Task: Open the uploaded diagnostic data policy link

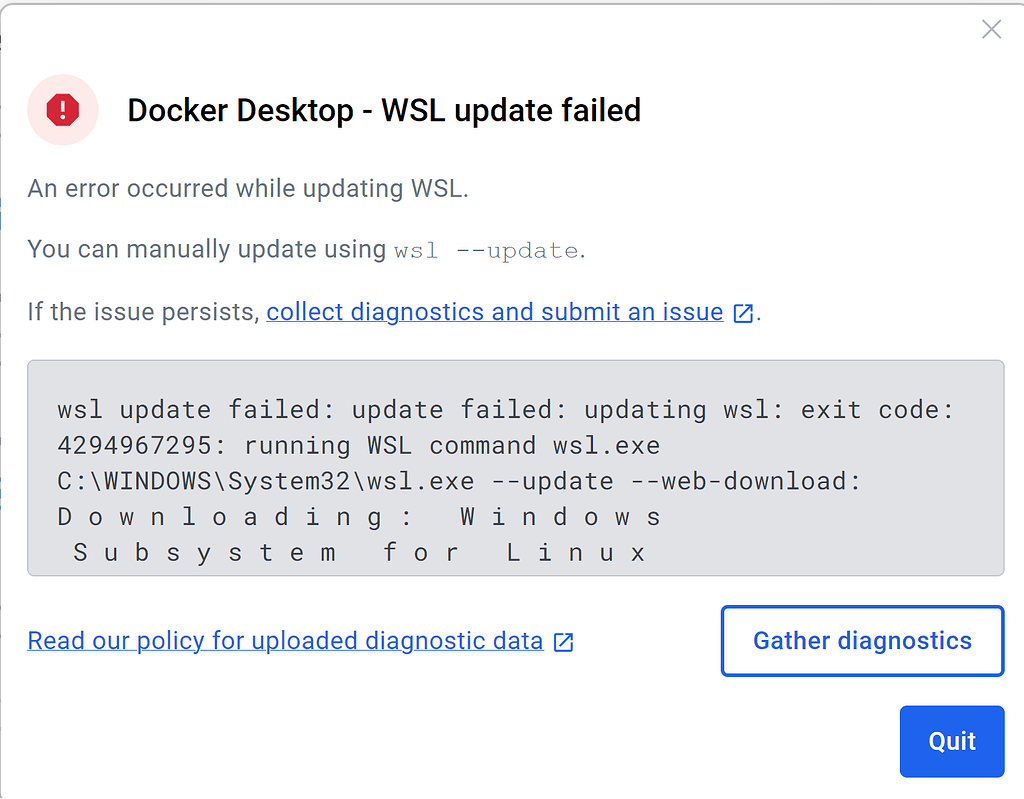Action: click(285, 641)
